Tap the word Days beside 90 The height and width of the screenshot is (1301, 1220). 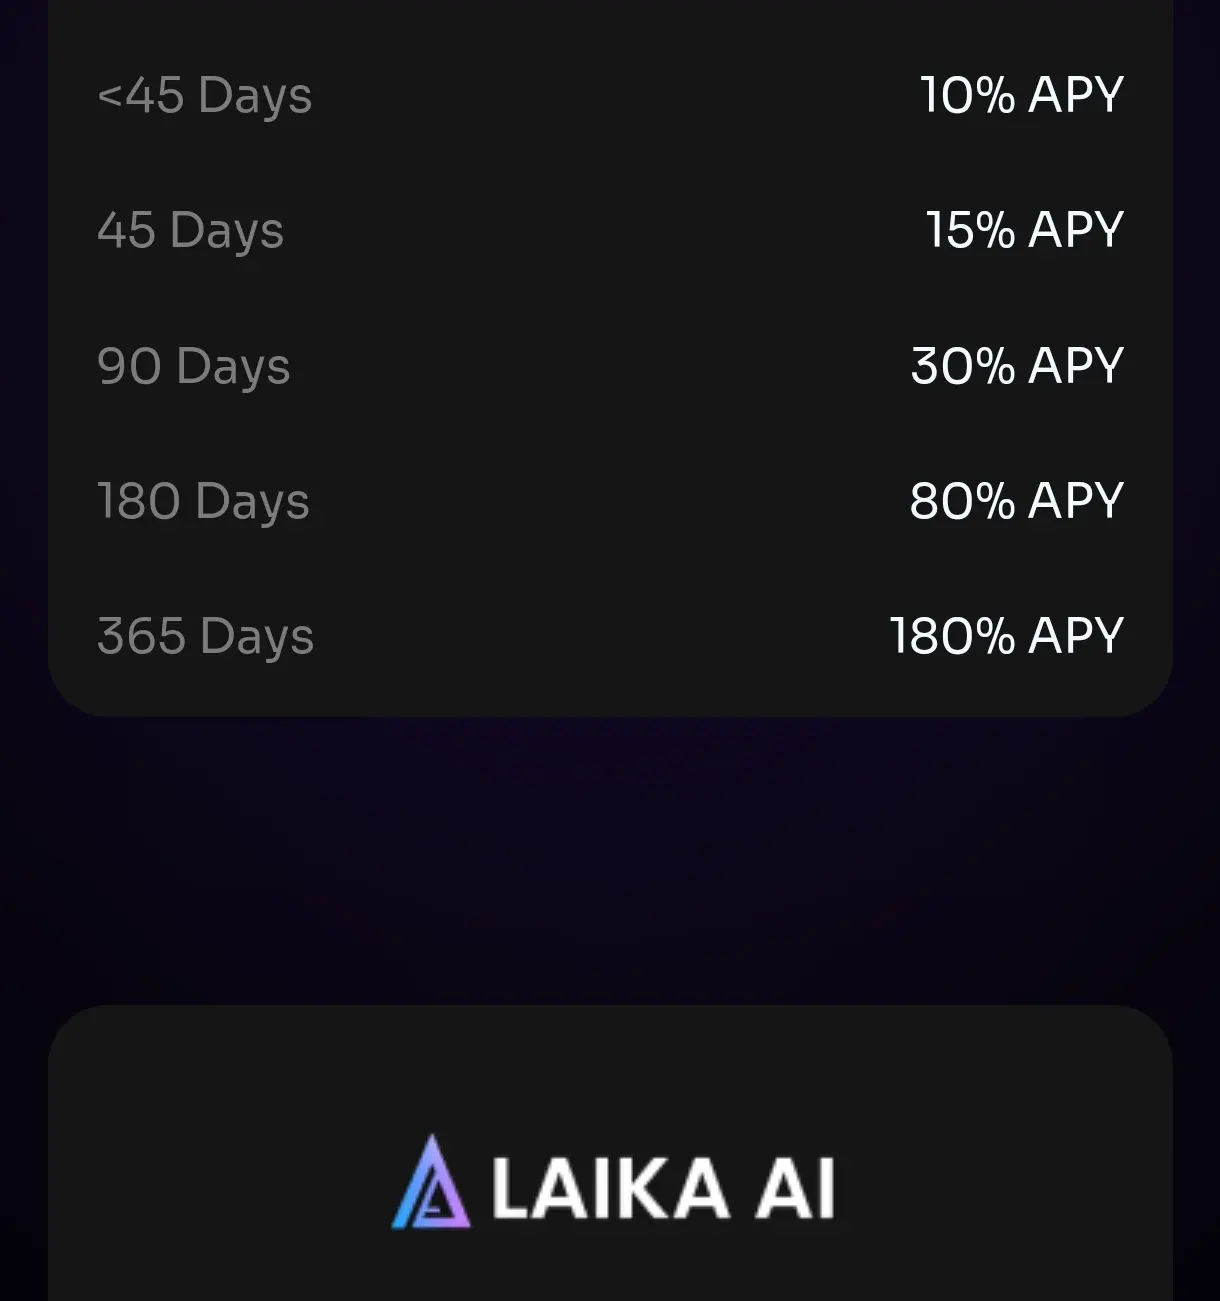point(234,367)
